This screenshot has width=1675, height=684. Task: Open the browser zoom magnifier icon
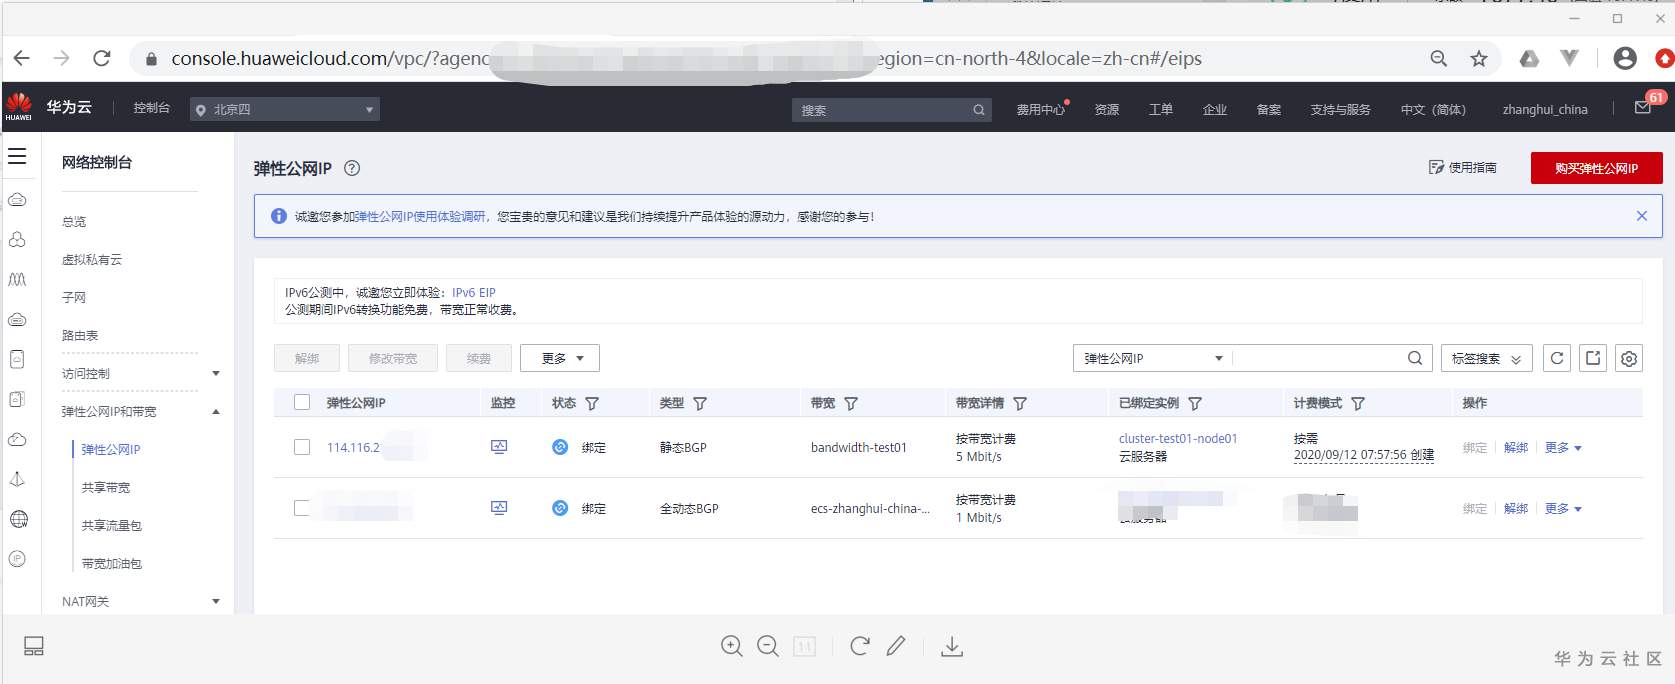(x=1439, y=59)
